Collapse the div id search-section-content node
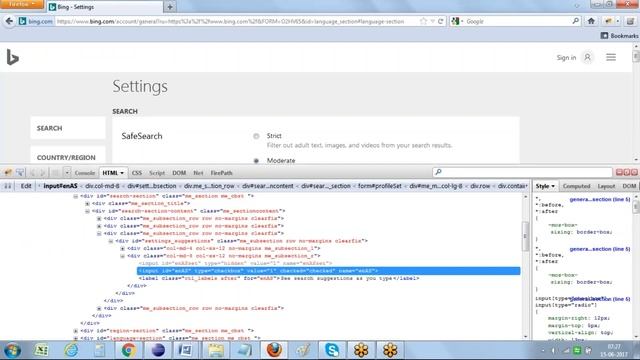The height and width of the screenshot is (360, 640). [x=87, y=211]
